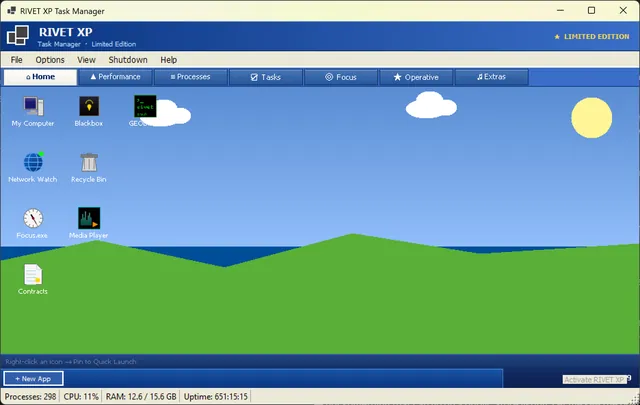This screenshot has height=405, width=640.
Task: Click "RAM: 12.6 / 15.6 GB" status entry
Action: tap(141, 396)
